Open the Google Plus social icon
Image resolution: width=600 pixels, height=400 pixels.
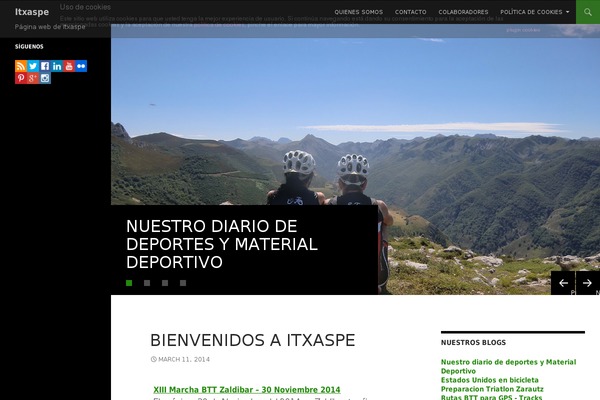33,78
